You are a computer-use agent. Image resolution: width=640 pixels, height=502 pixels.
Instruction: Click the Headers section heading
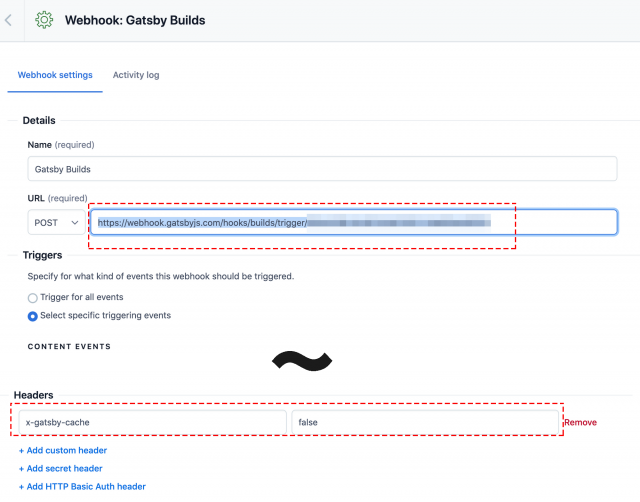click(33, 395)
